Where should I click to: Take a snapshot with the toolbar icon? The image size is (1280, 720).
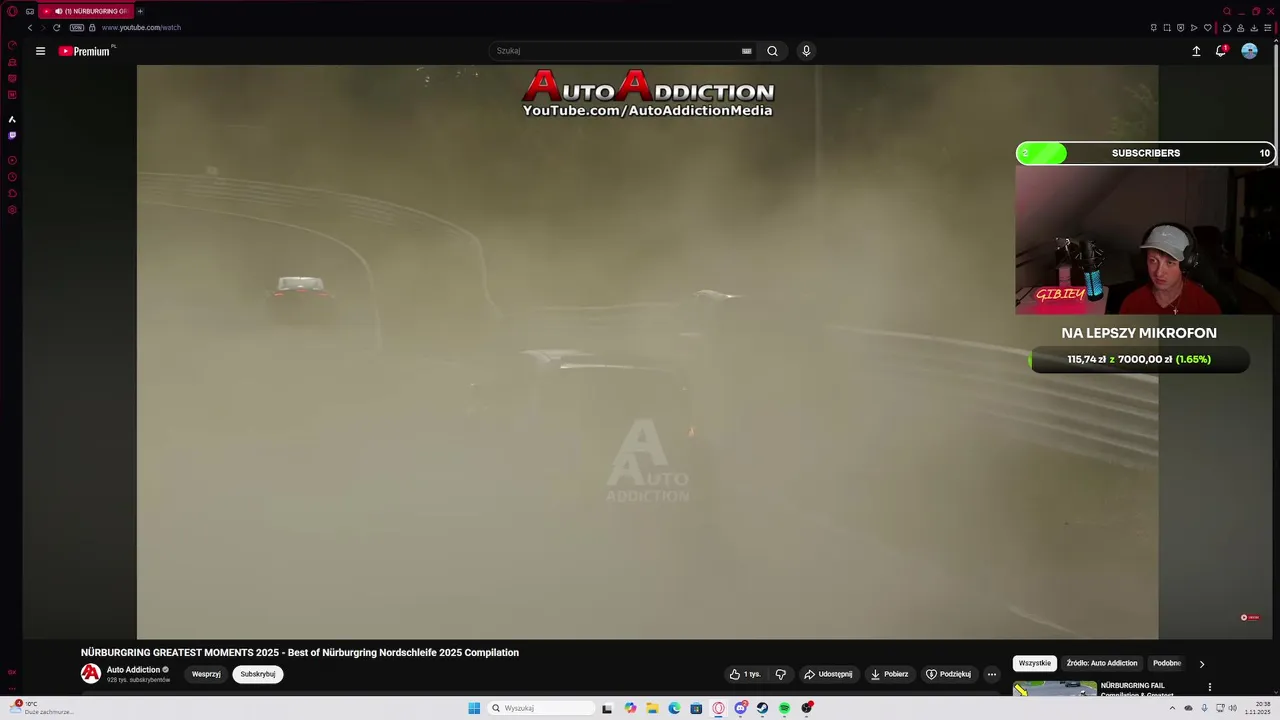pos(1167,28)
